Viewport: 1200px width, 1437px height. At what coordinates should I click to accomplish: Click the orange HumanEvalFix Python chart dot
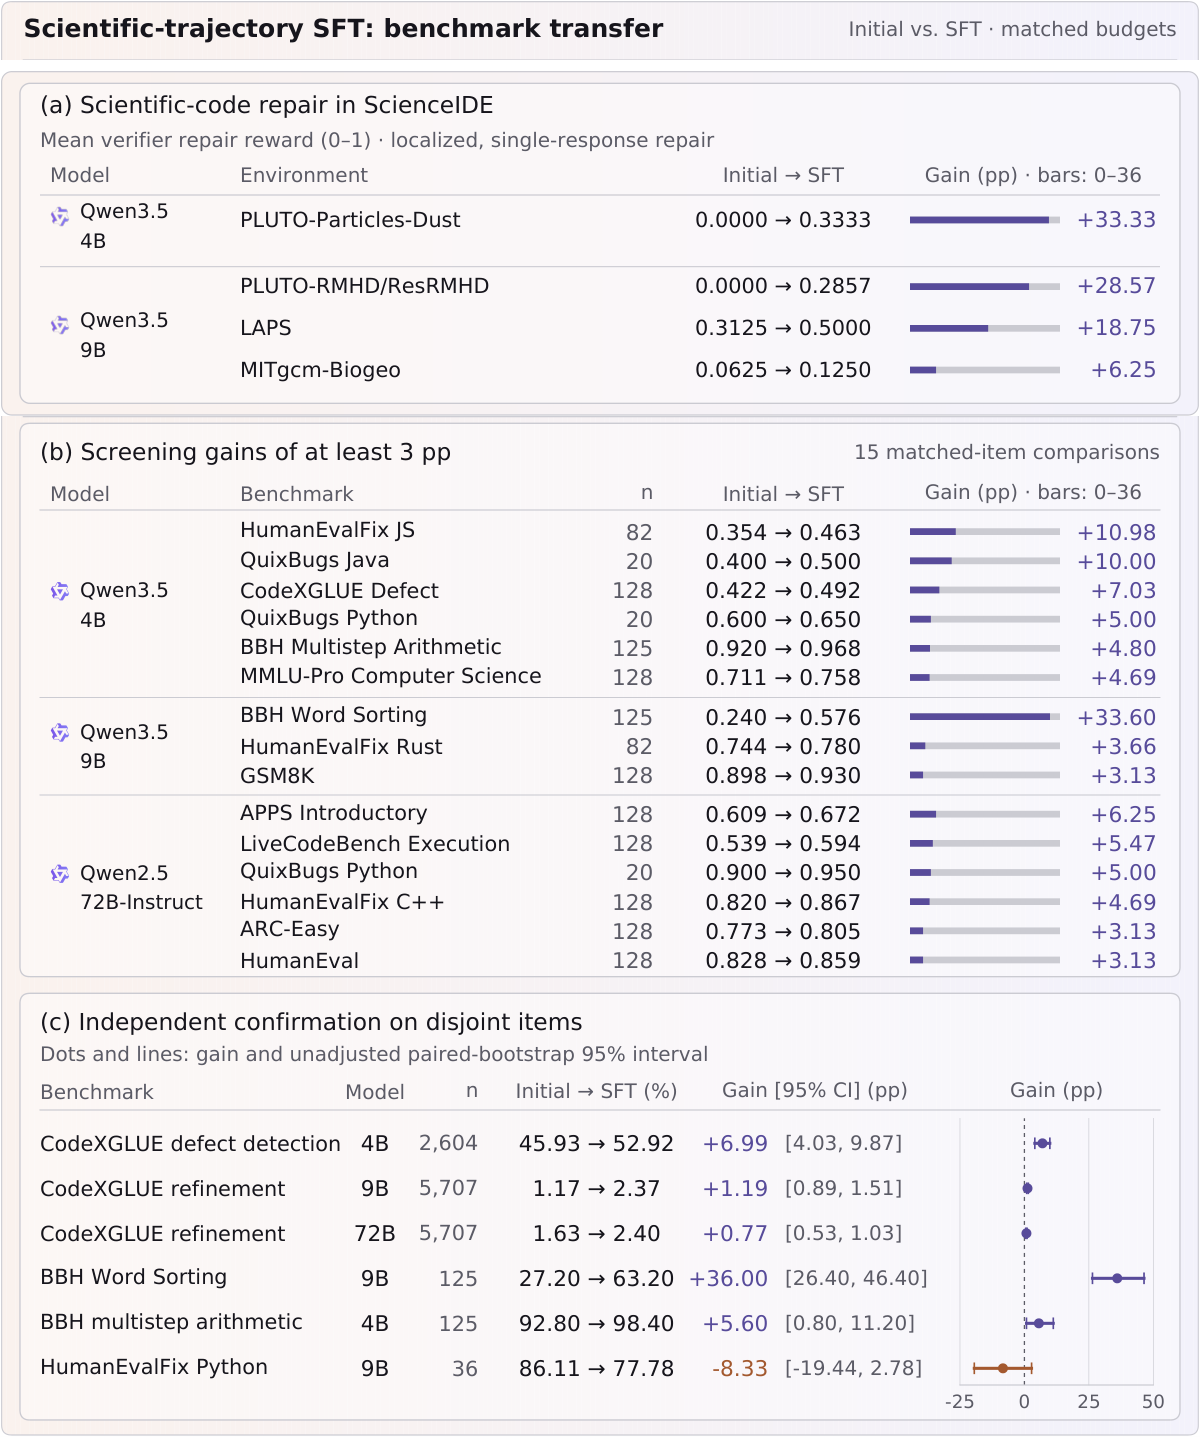coord(1003,1368)
